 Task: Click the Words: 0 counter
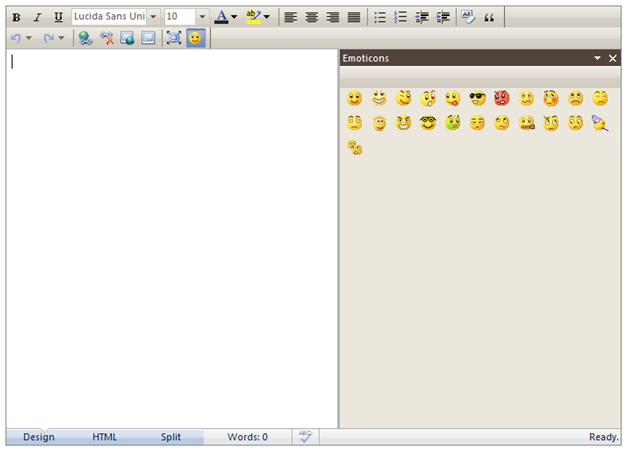[x=247, y=437]
